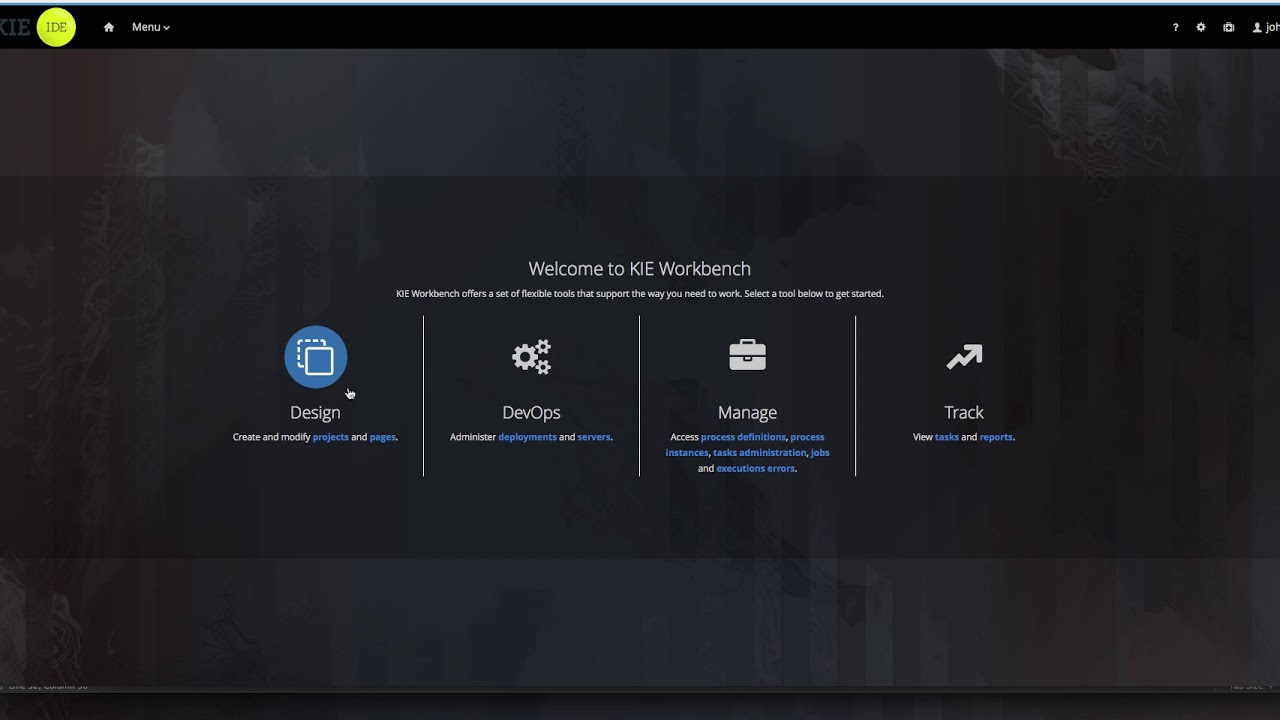Click the home icon in the top bar

tap(109, 27)
